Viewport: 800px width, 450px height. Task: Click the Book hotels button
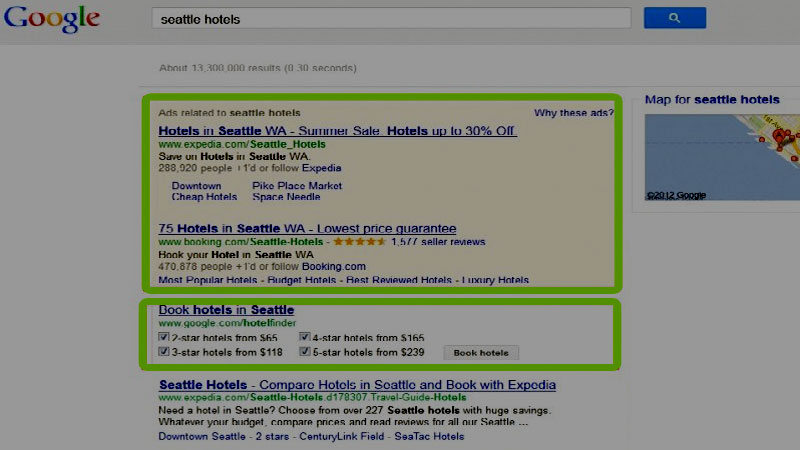click(481, 353)
